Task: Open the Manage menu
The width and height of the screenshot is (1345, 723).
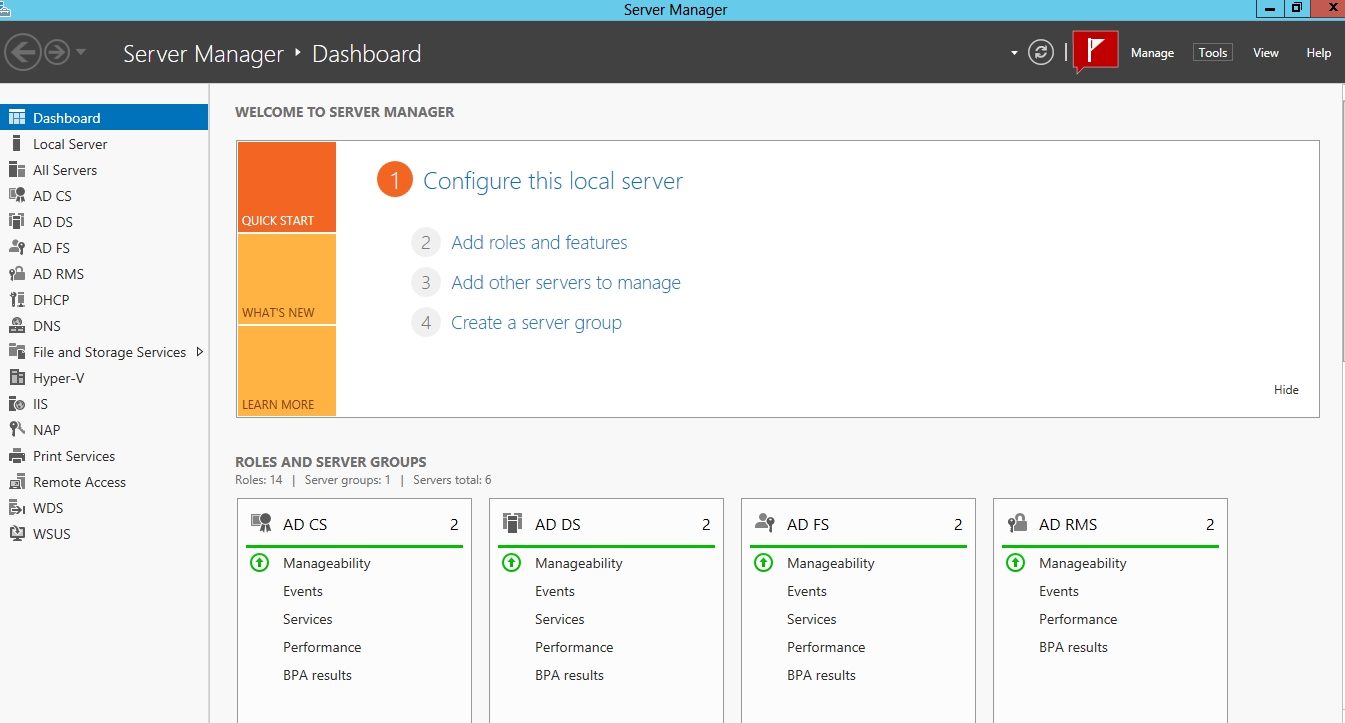Action: click(1152, 53)
